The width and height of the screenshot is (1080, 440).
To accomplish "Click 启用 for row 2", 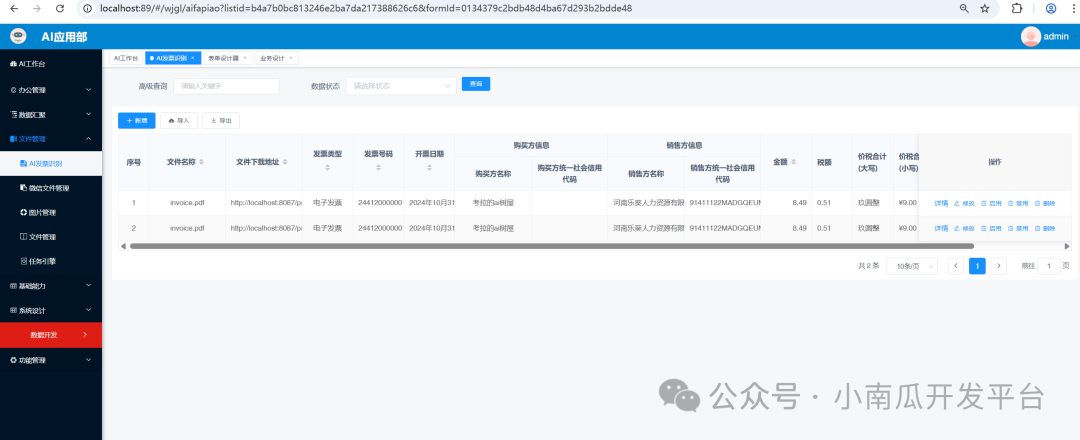I will [x=991, y=228].
